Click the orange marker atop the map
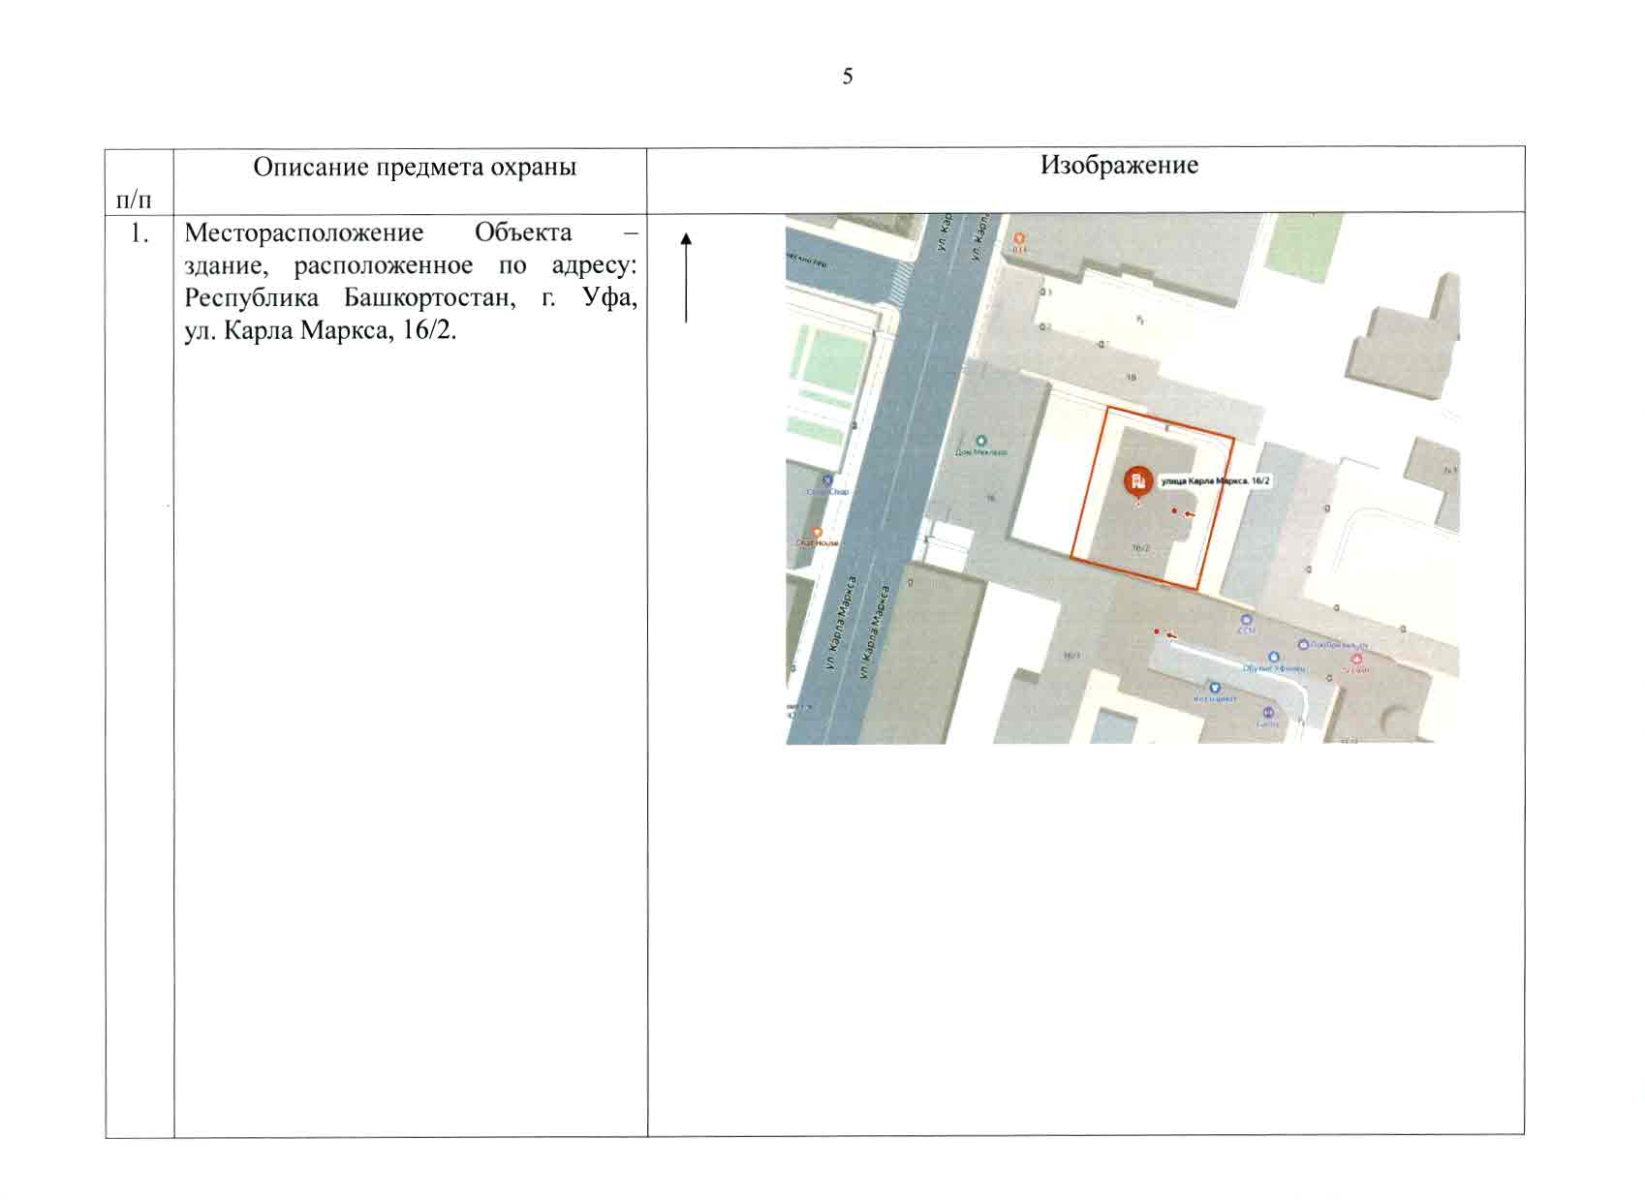The image size is (1645, 1200). coord(1019,239)
